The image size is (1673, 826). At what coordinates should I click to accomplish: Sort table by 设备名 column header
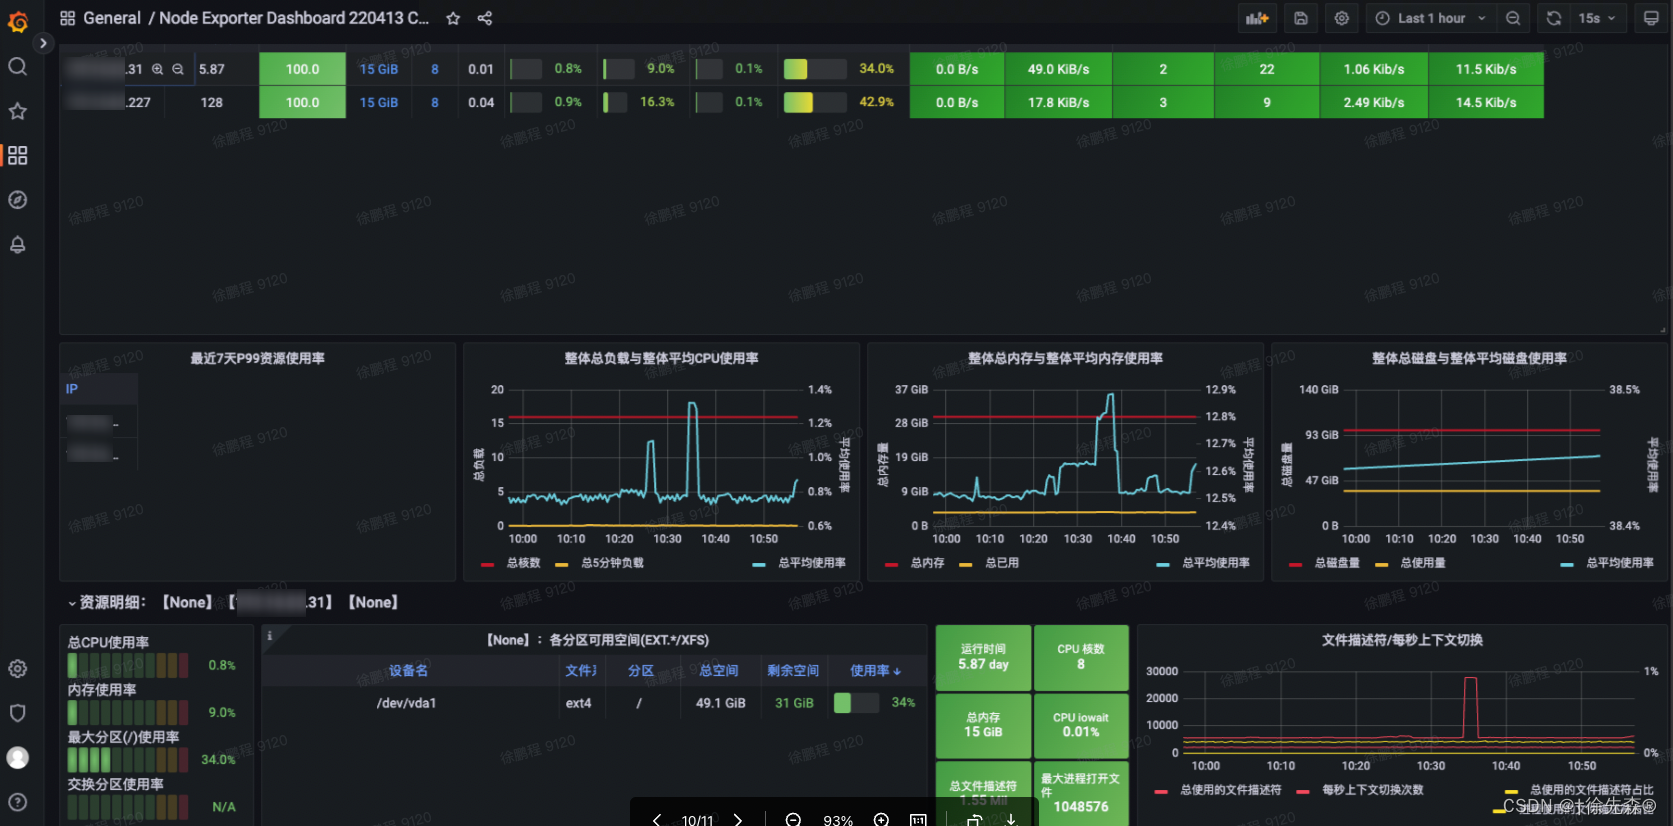[x=408, y=671]
